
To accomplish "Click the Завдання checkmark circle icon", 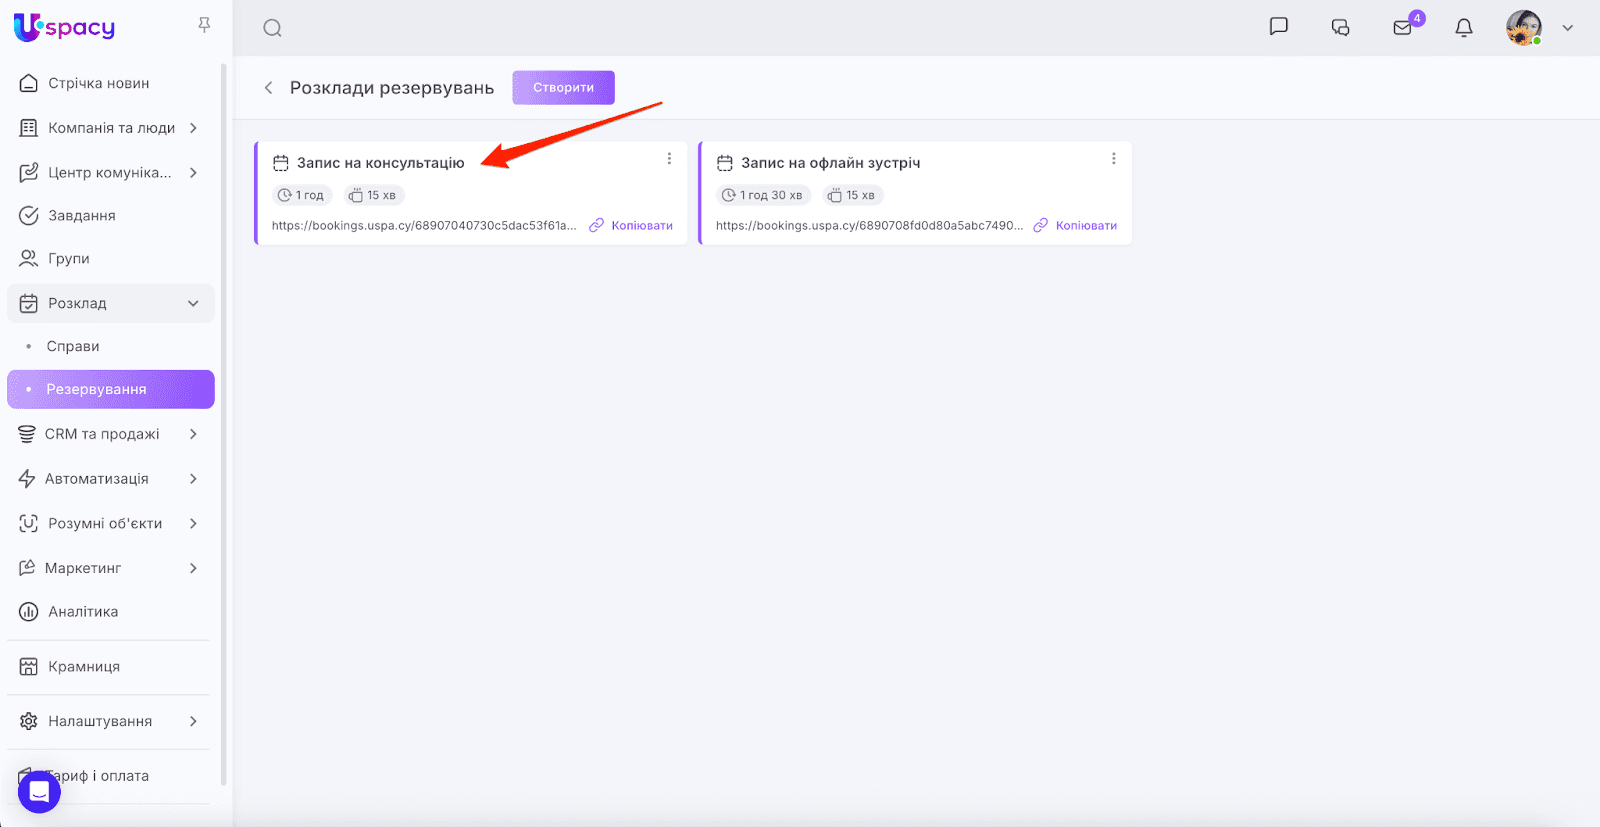I will point(29,216).
